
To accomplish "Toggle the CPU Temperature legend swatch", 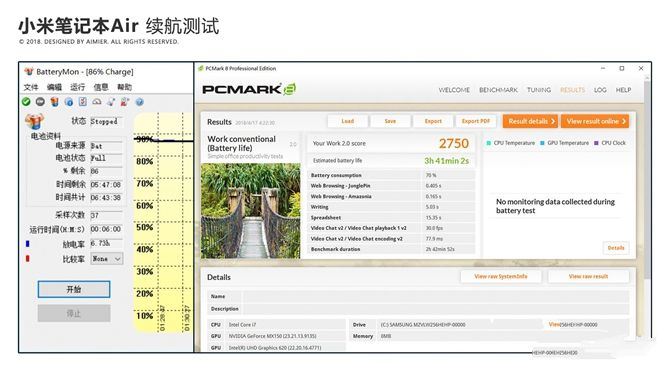I will (x=488, y=143).
